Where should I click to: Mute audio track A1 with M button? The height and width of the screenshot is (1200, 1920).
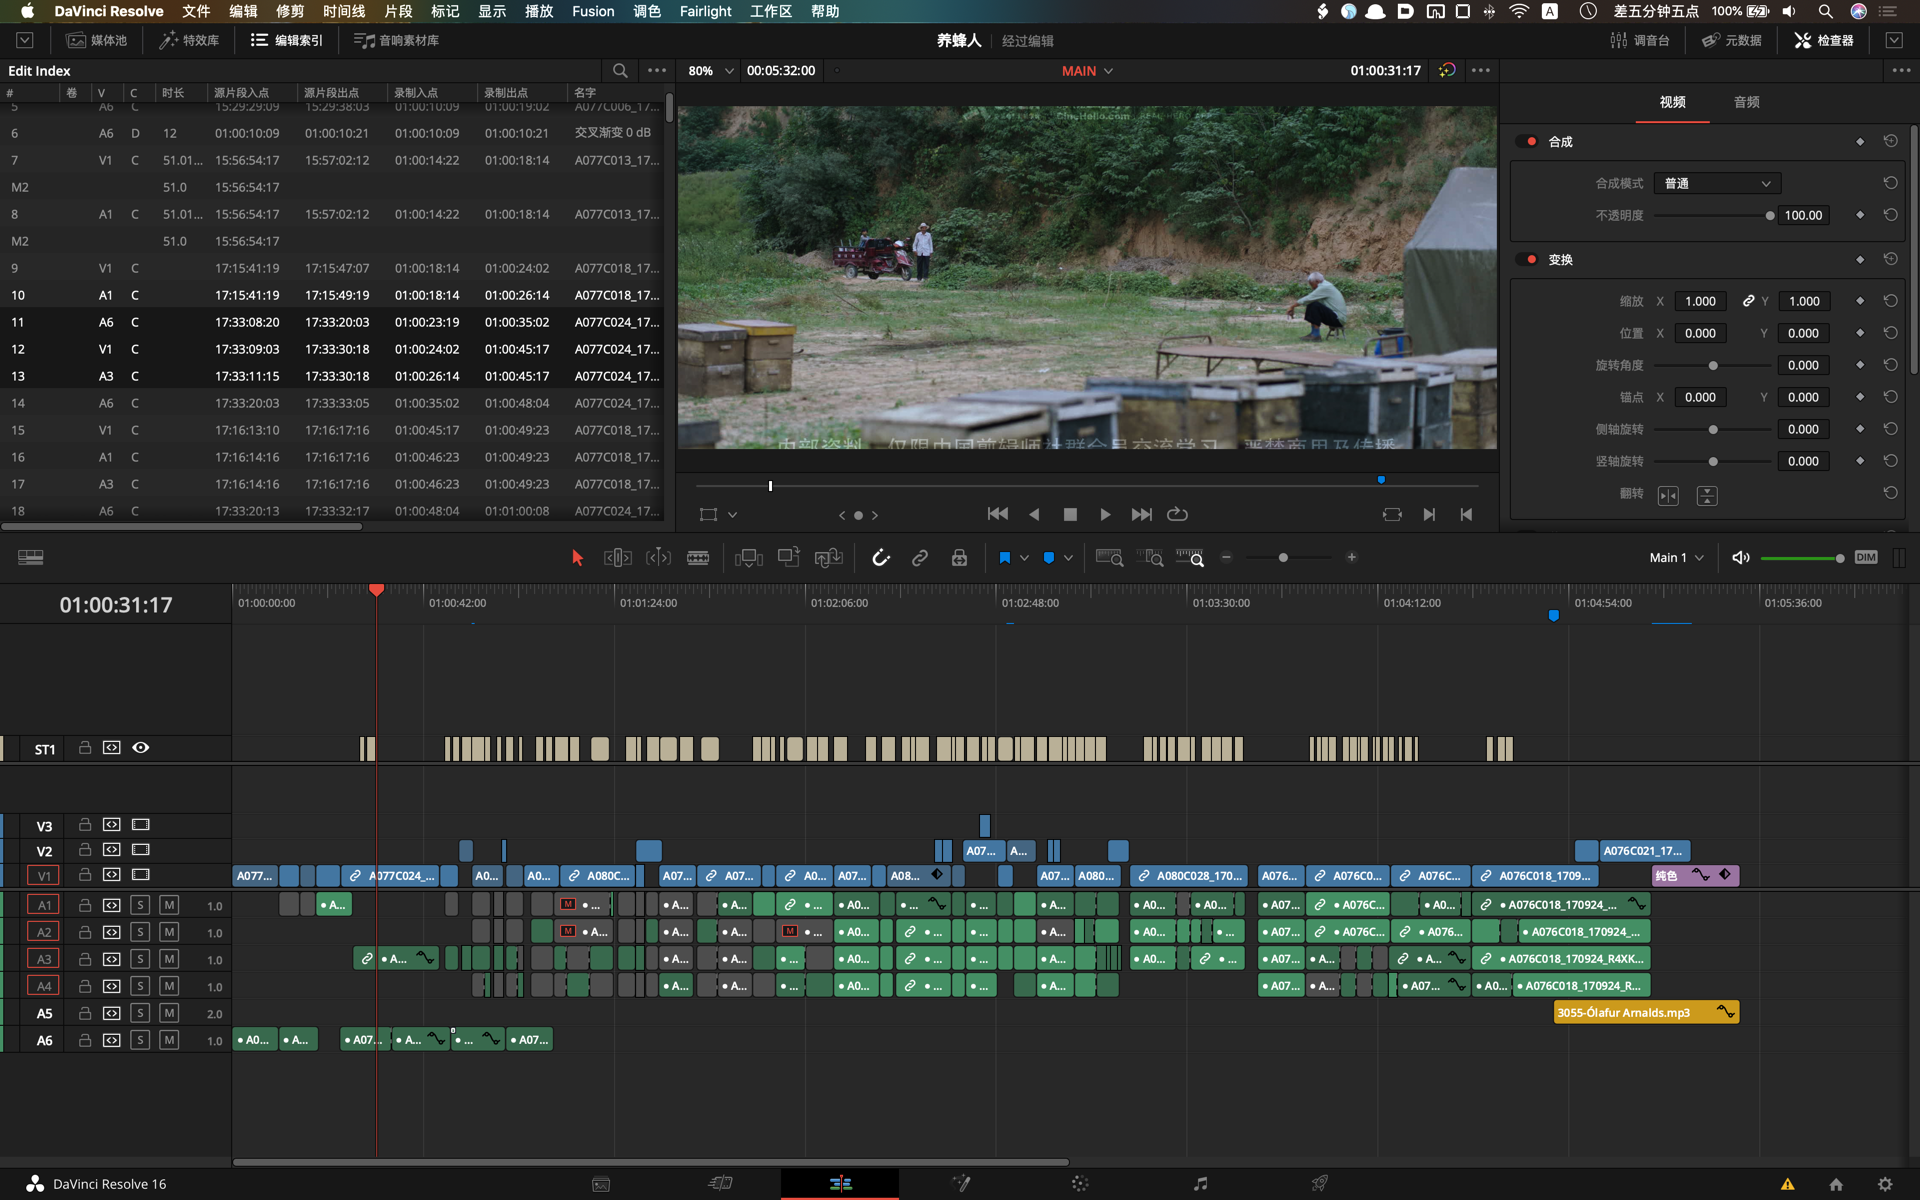pos(169,905)
